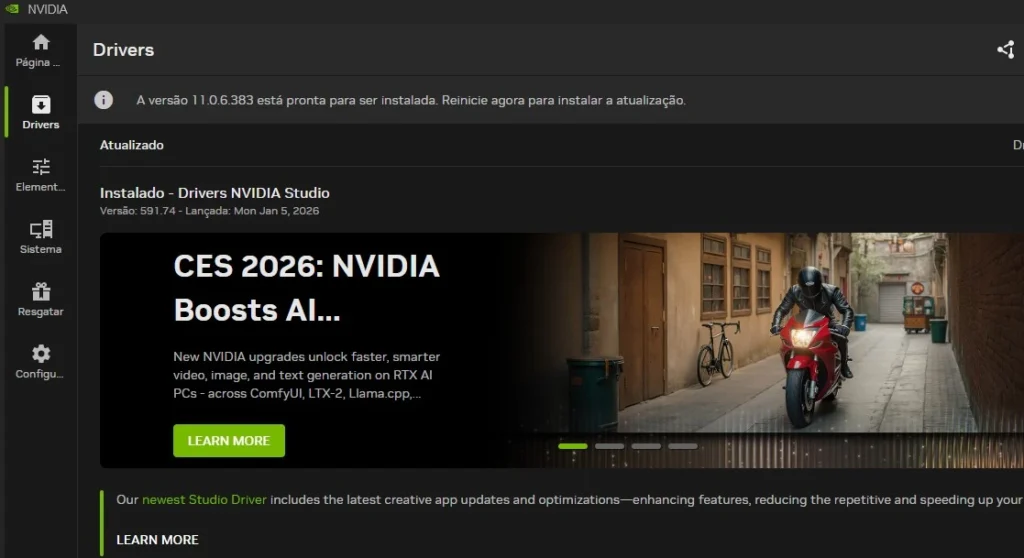Open the Elementos sliders icon
This screenshot has height=558, width=1024.
point(40,167)
